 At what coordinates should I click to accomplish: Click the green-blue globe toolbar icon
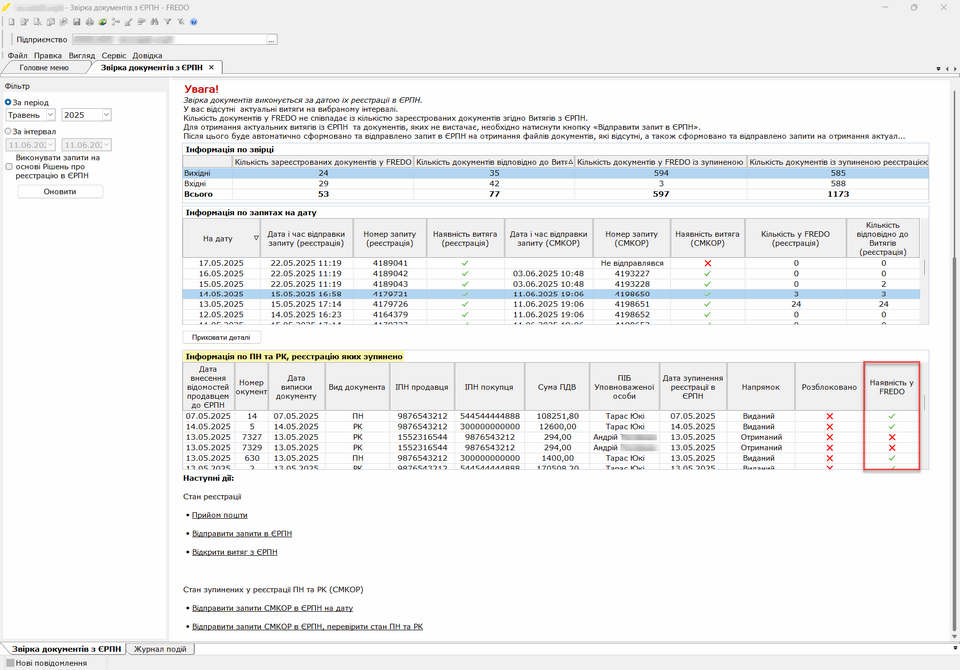click(103, 21)
